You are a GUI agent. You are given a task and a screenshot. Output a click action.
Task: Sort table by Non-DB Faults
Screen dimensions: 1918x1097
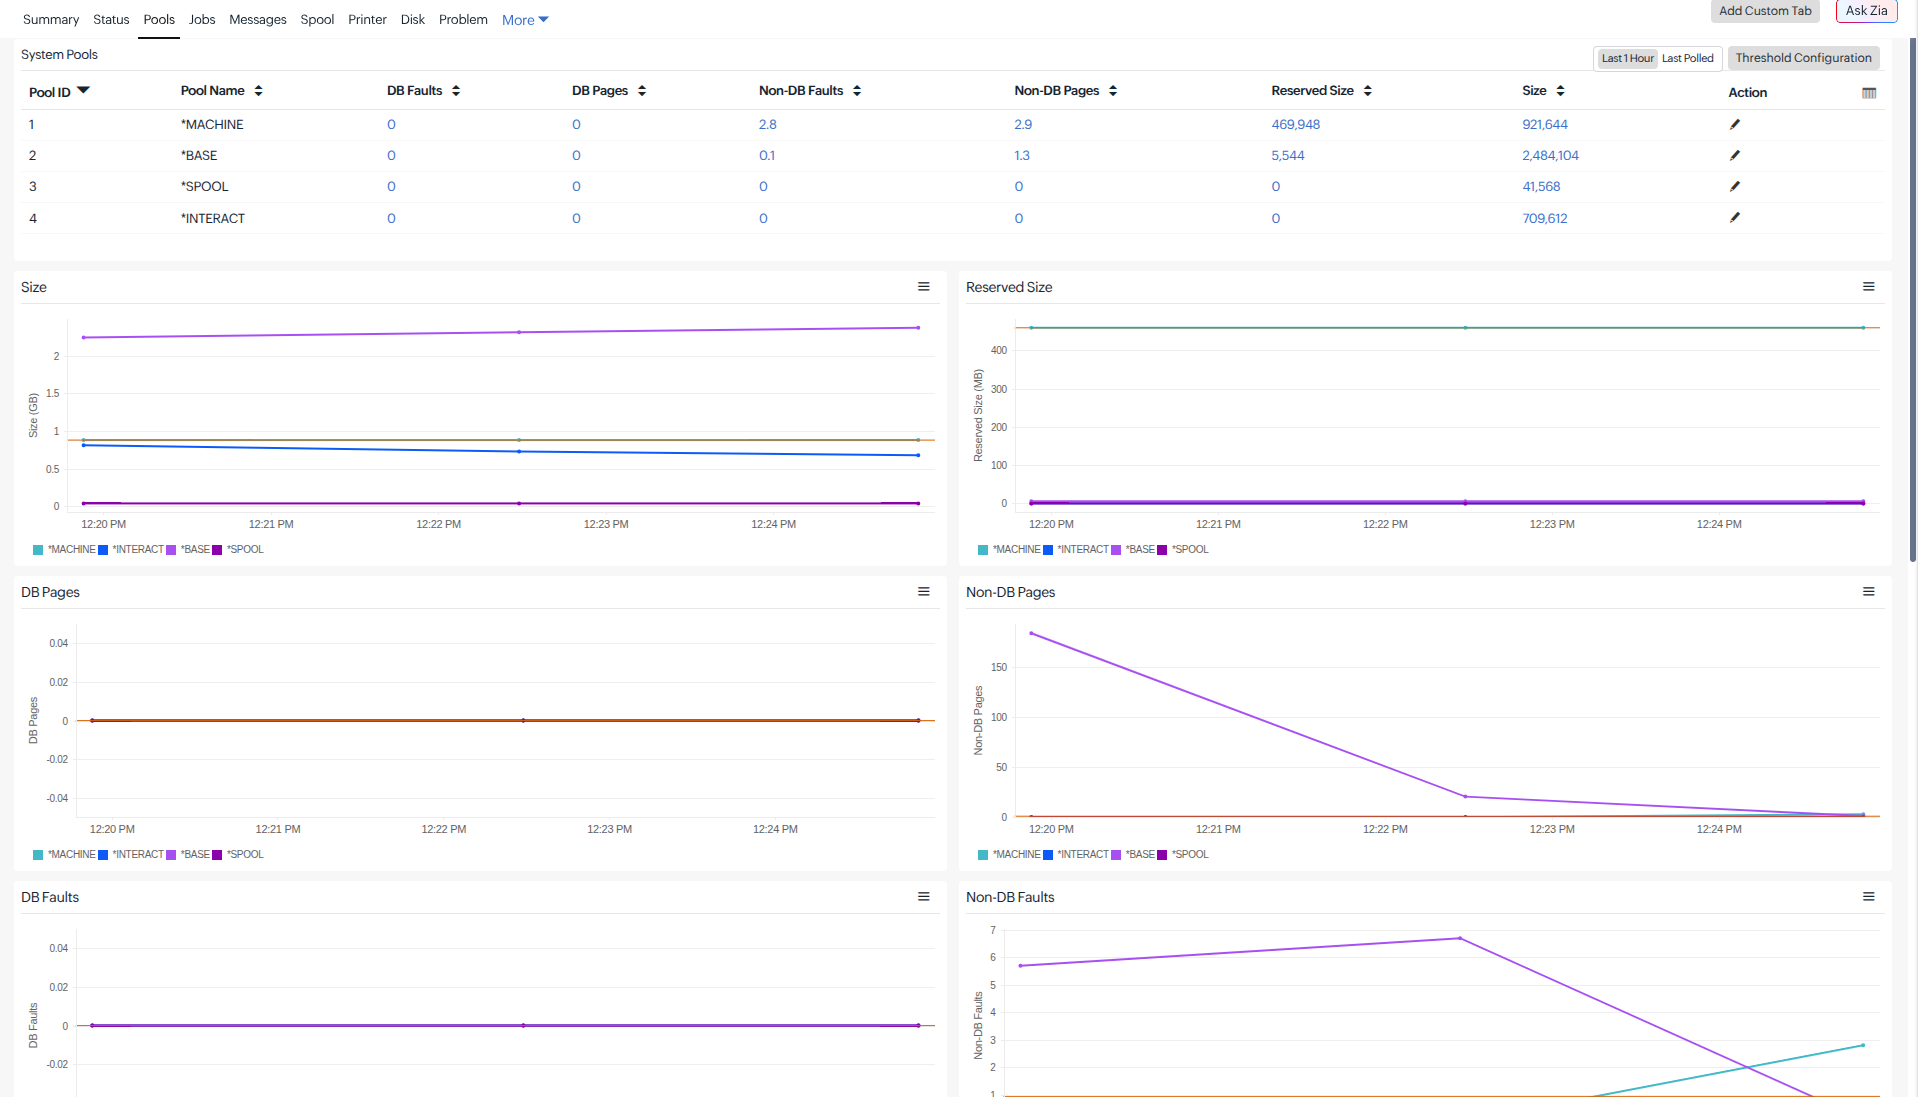pyautogui.click(x=857, y=91)
